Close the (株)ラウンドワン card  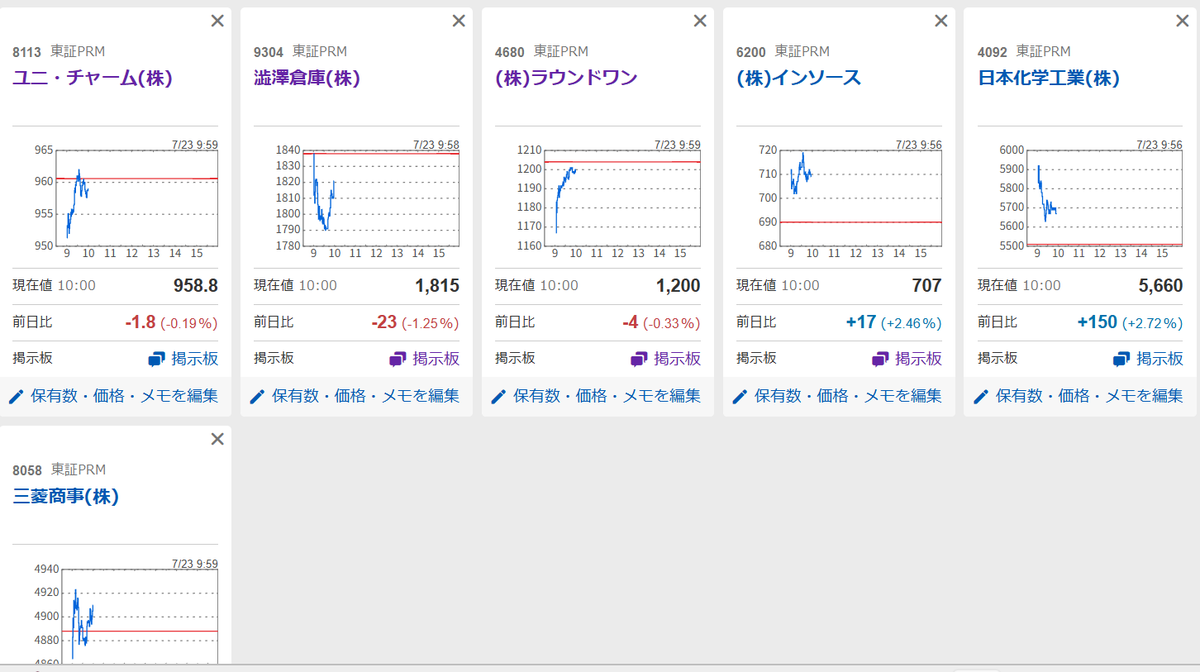(x=700, y=21)
